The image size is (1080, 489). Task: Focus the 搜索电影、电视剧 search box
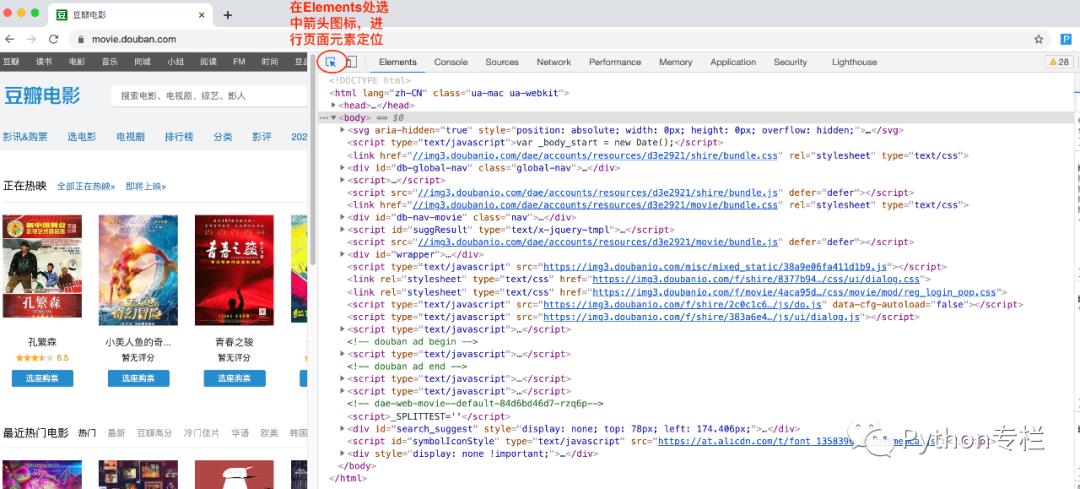[x=209, y=96]
